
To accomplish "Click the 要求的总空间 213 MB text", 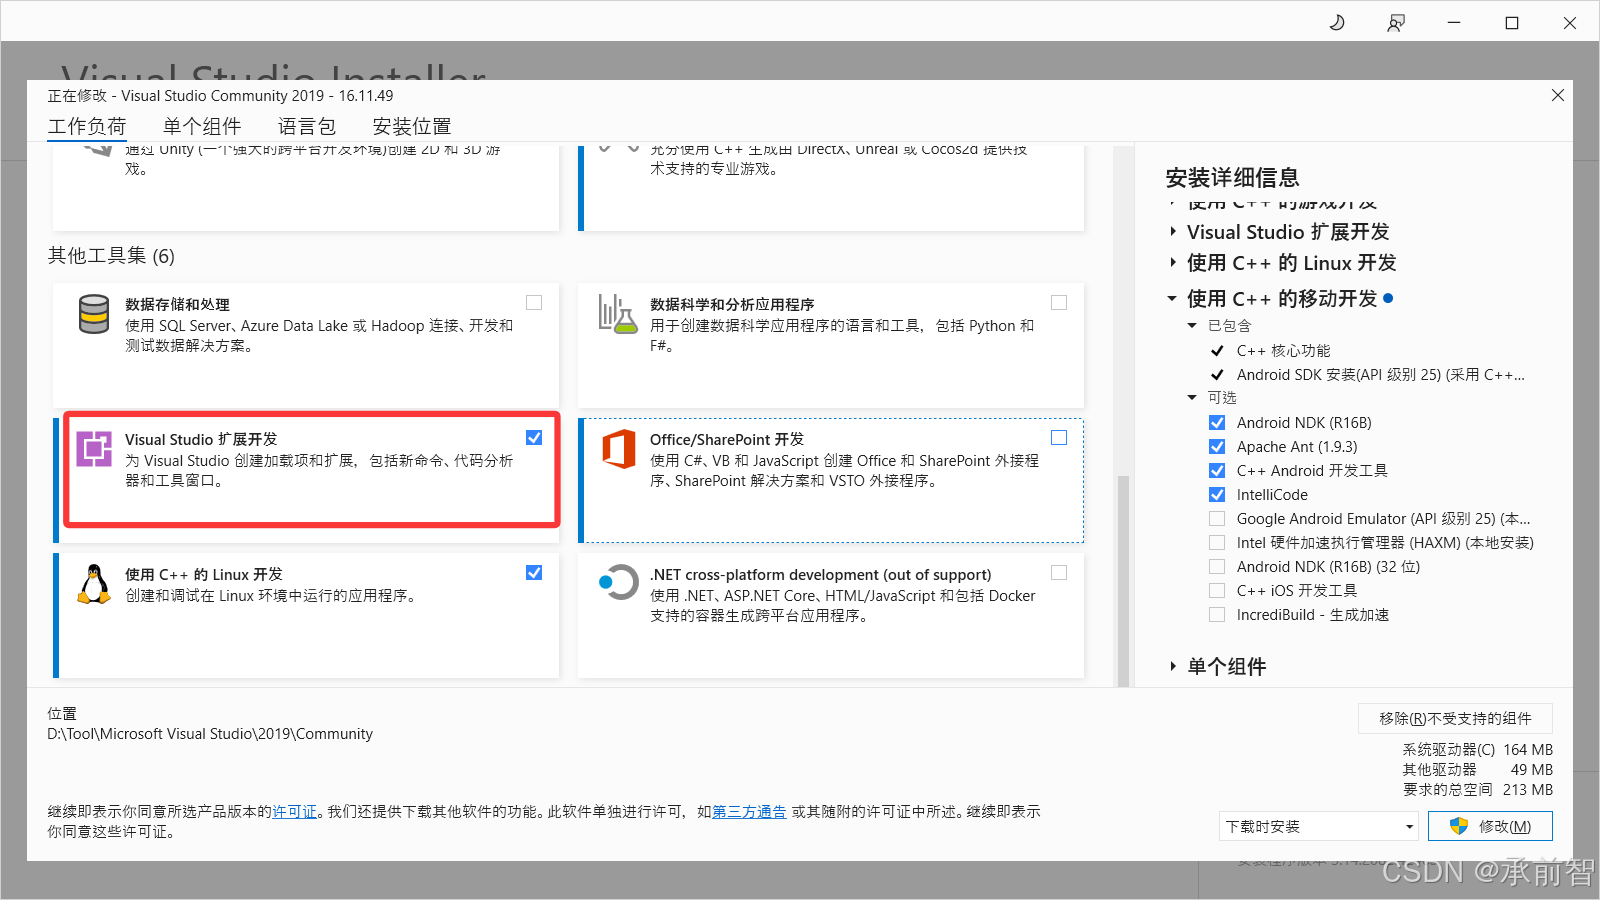I will click(x=1477, y=789).
